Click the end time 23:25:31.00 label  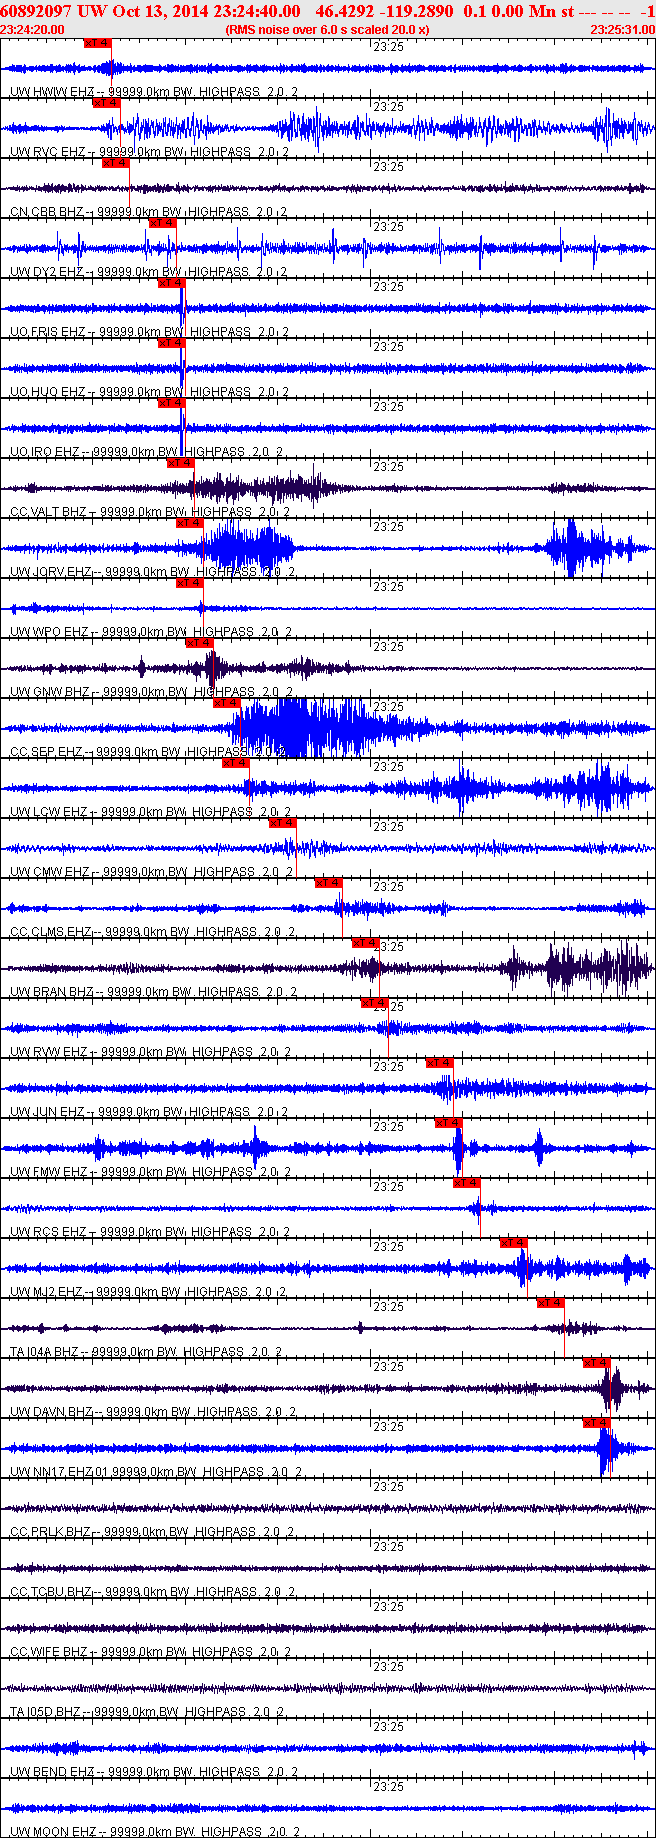click(622, 30)
